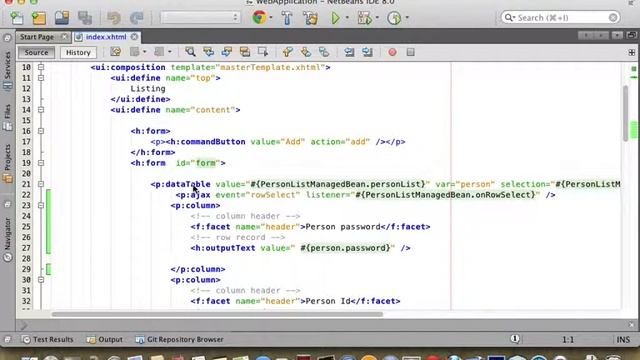Viewport: 640px width, 360px height.
Task: Click the horizontal scrollbar of the editor
Action: 217,314
